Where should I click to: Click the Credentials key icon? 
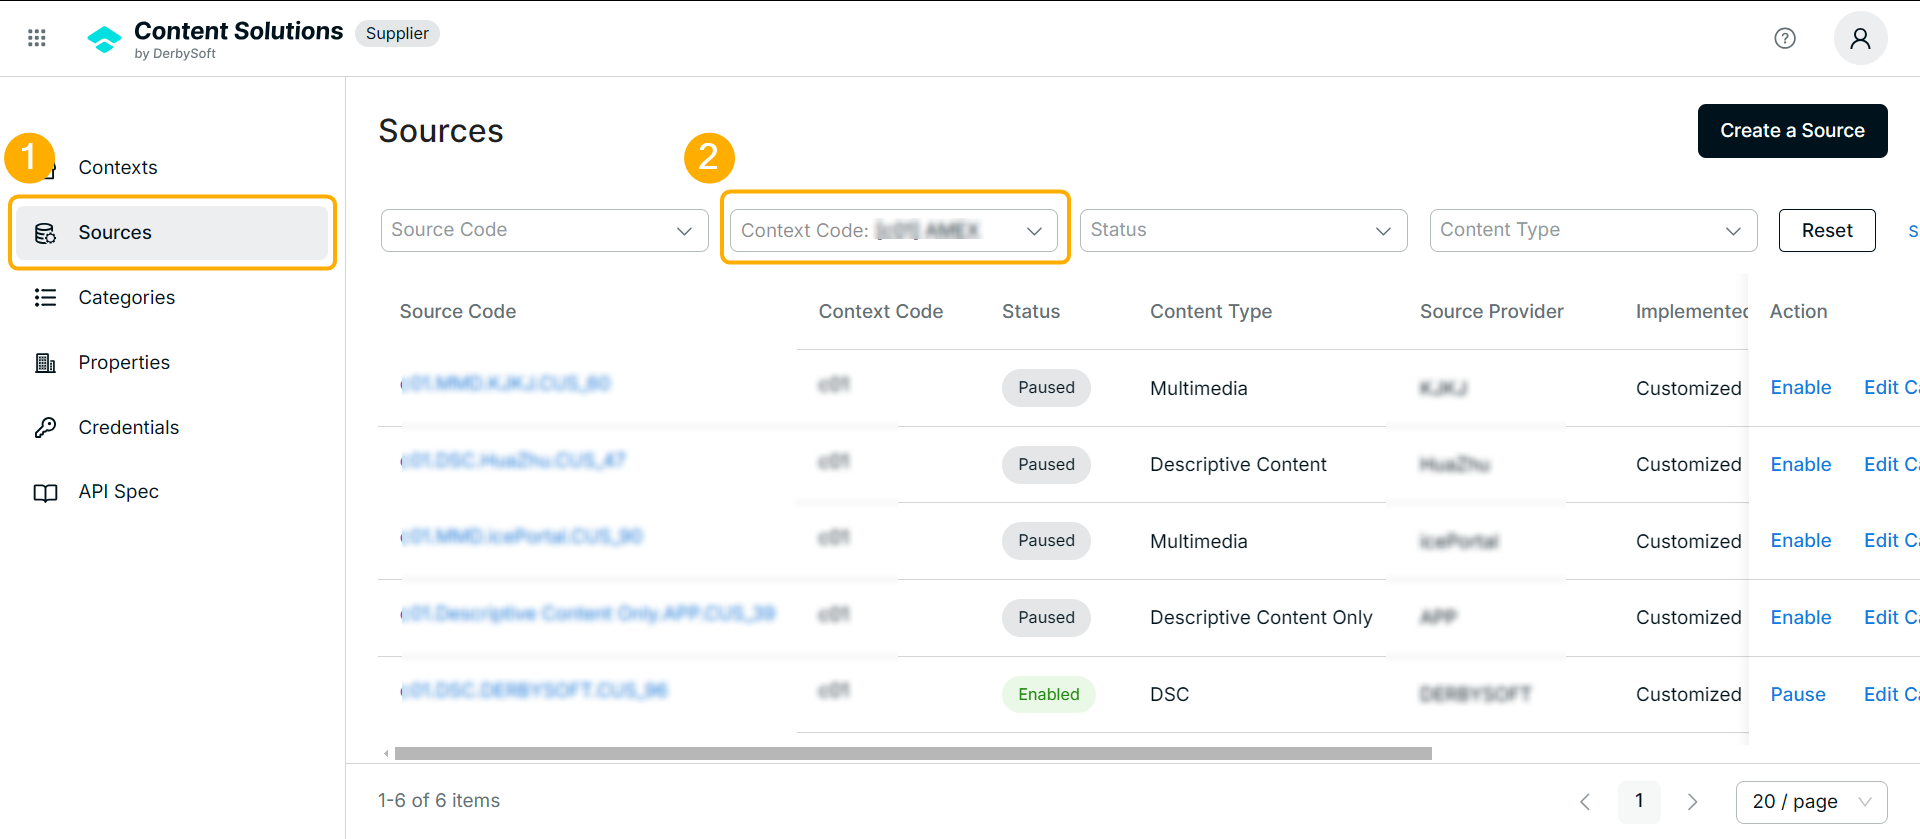click(x=45, y=427)
